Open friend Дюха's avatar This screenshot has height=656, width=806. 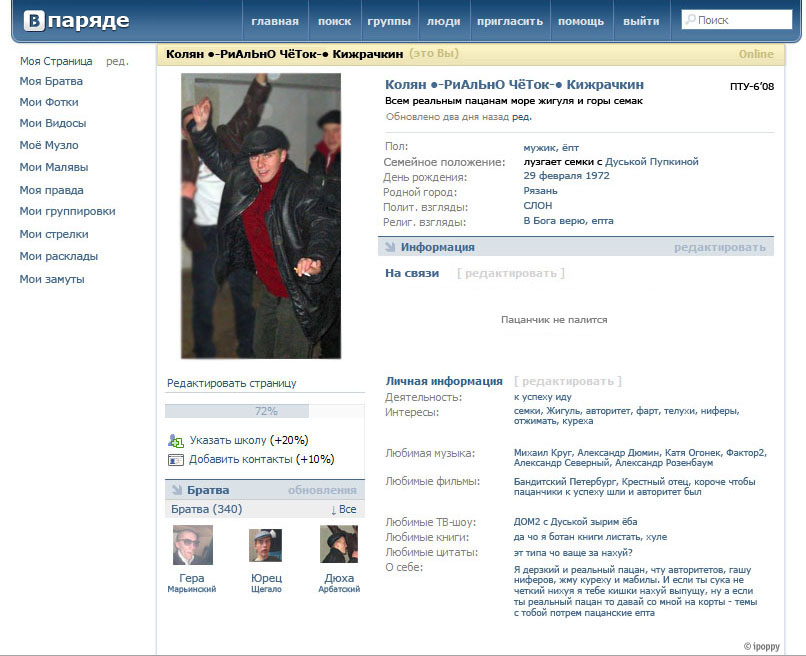pos(339,545)
